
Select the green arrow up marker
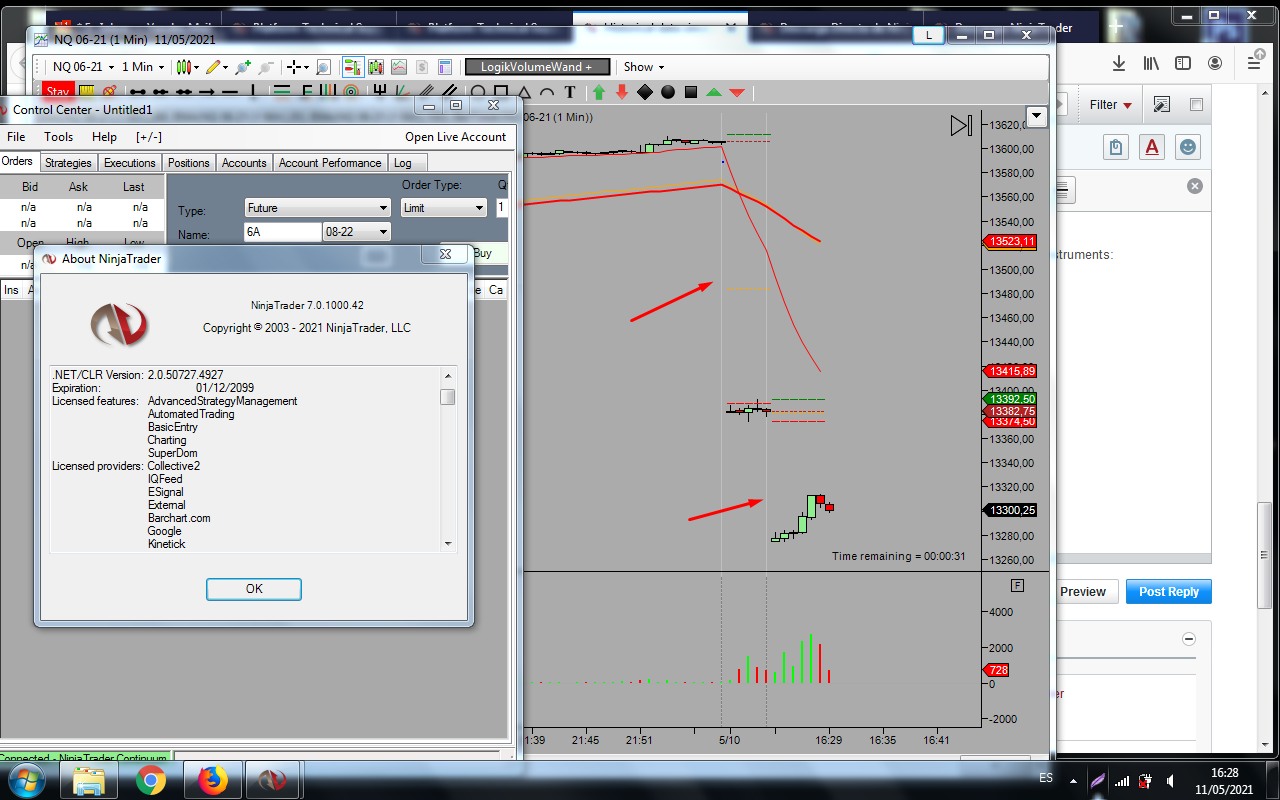point(599,93)
